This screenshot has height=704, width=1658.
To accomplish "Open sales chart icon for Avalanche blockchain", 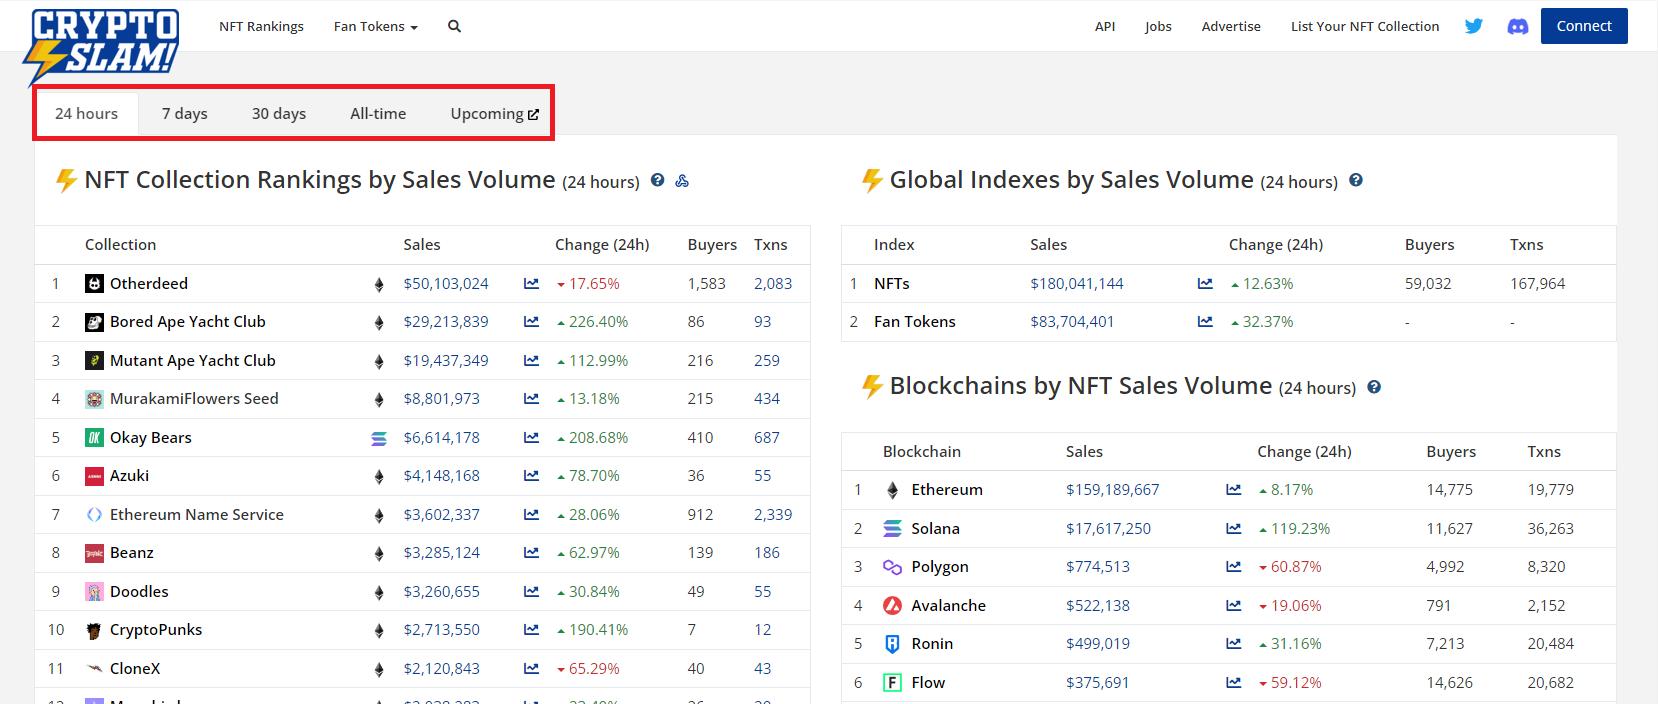I will point(1233,606).
